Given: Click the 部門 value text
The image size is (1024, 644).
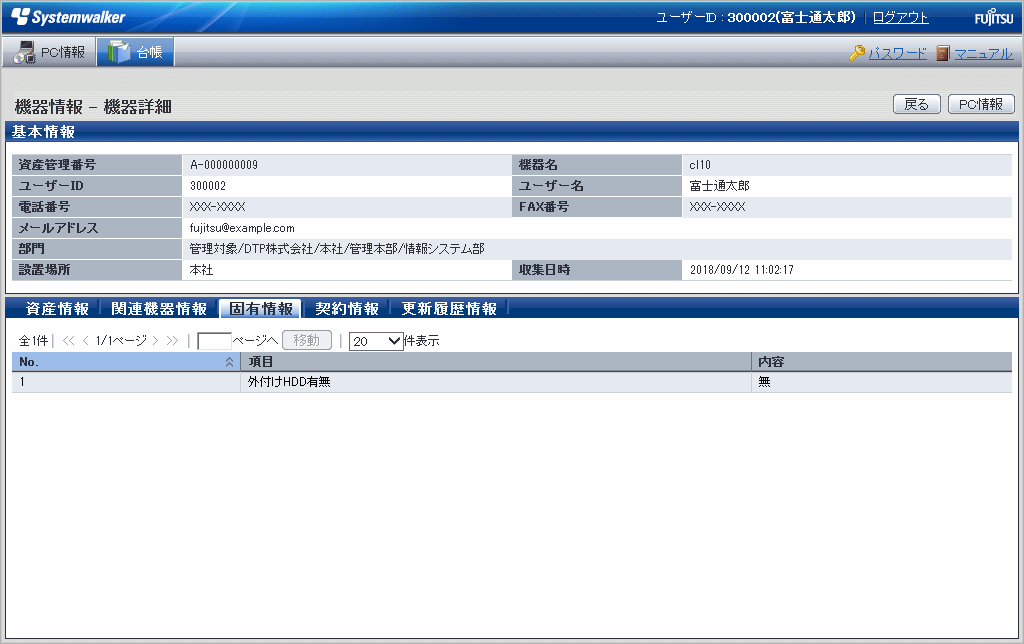Looking at the screenshot, I should coord(337,249).
